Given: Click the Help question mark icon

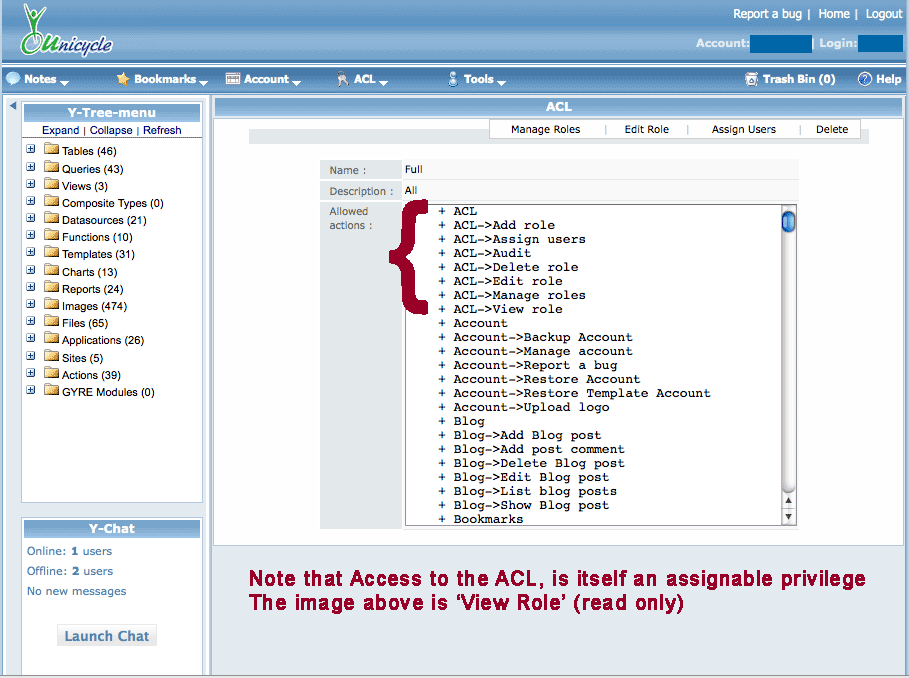Looking at the screenshot, I should pos(865,79).
